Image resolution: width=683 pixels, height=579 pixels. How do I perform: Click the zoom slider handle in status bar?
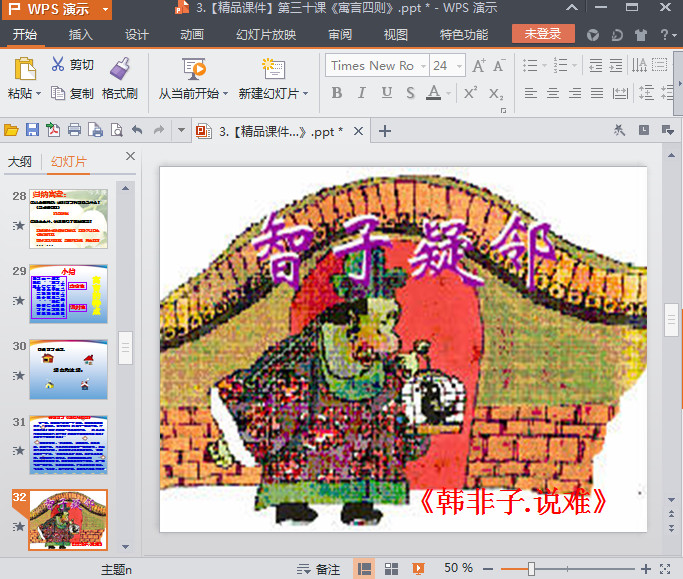(531, 568)
